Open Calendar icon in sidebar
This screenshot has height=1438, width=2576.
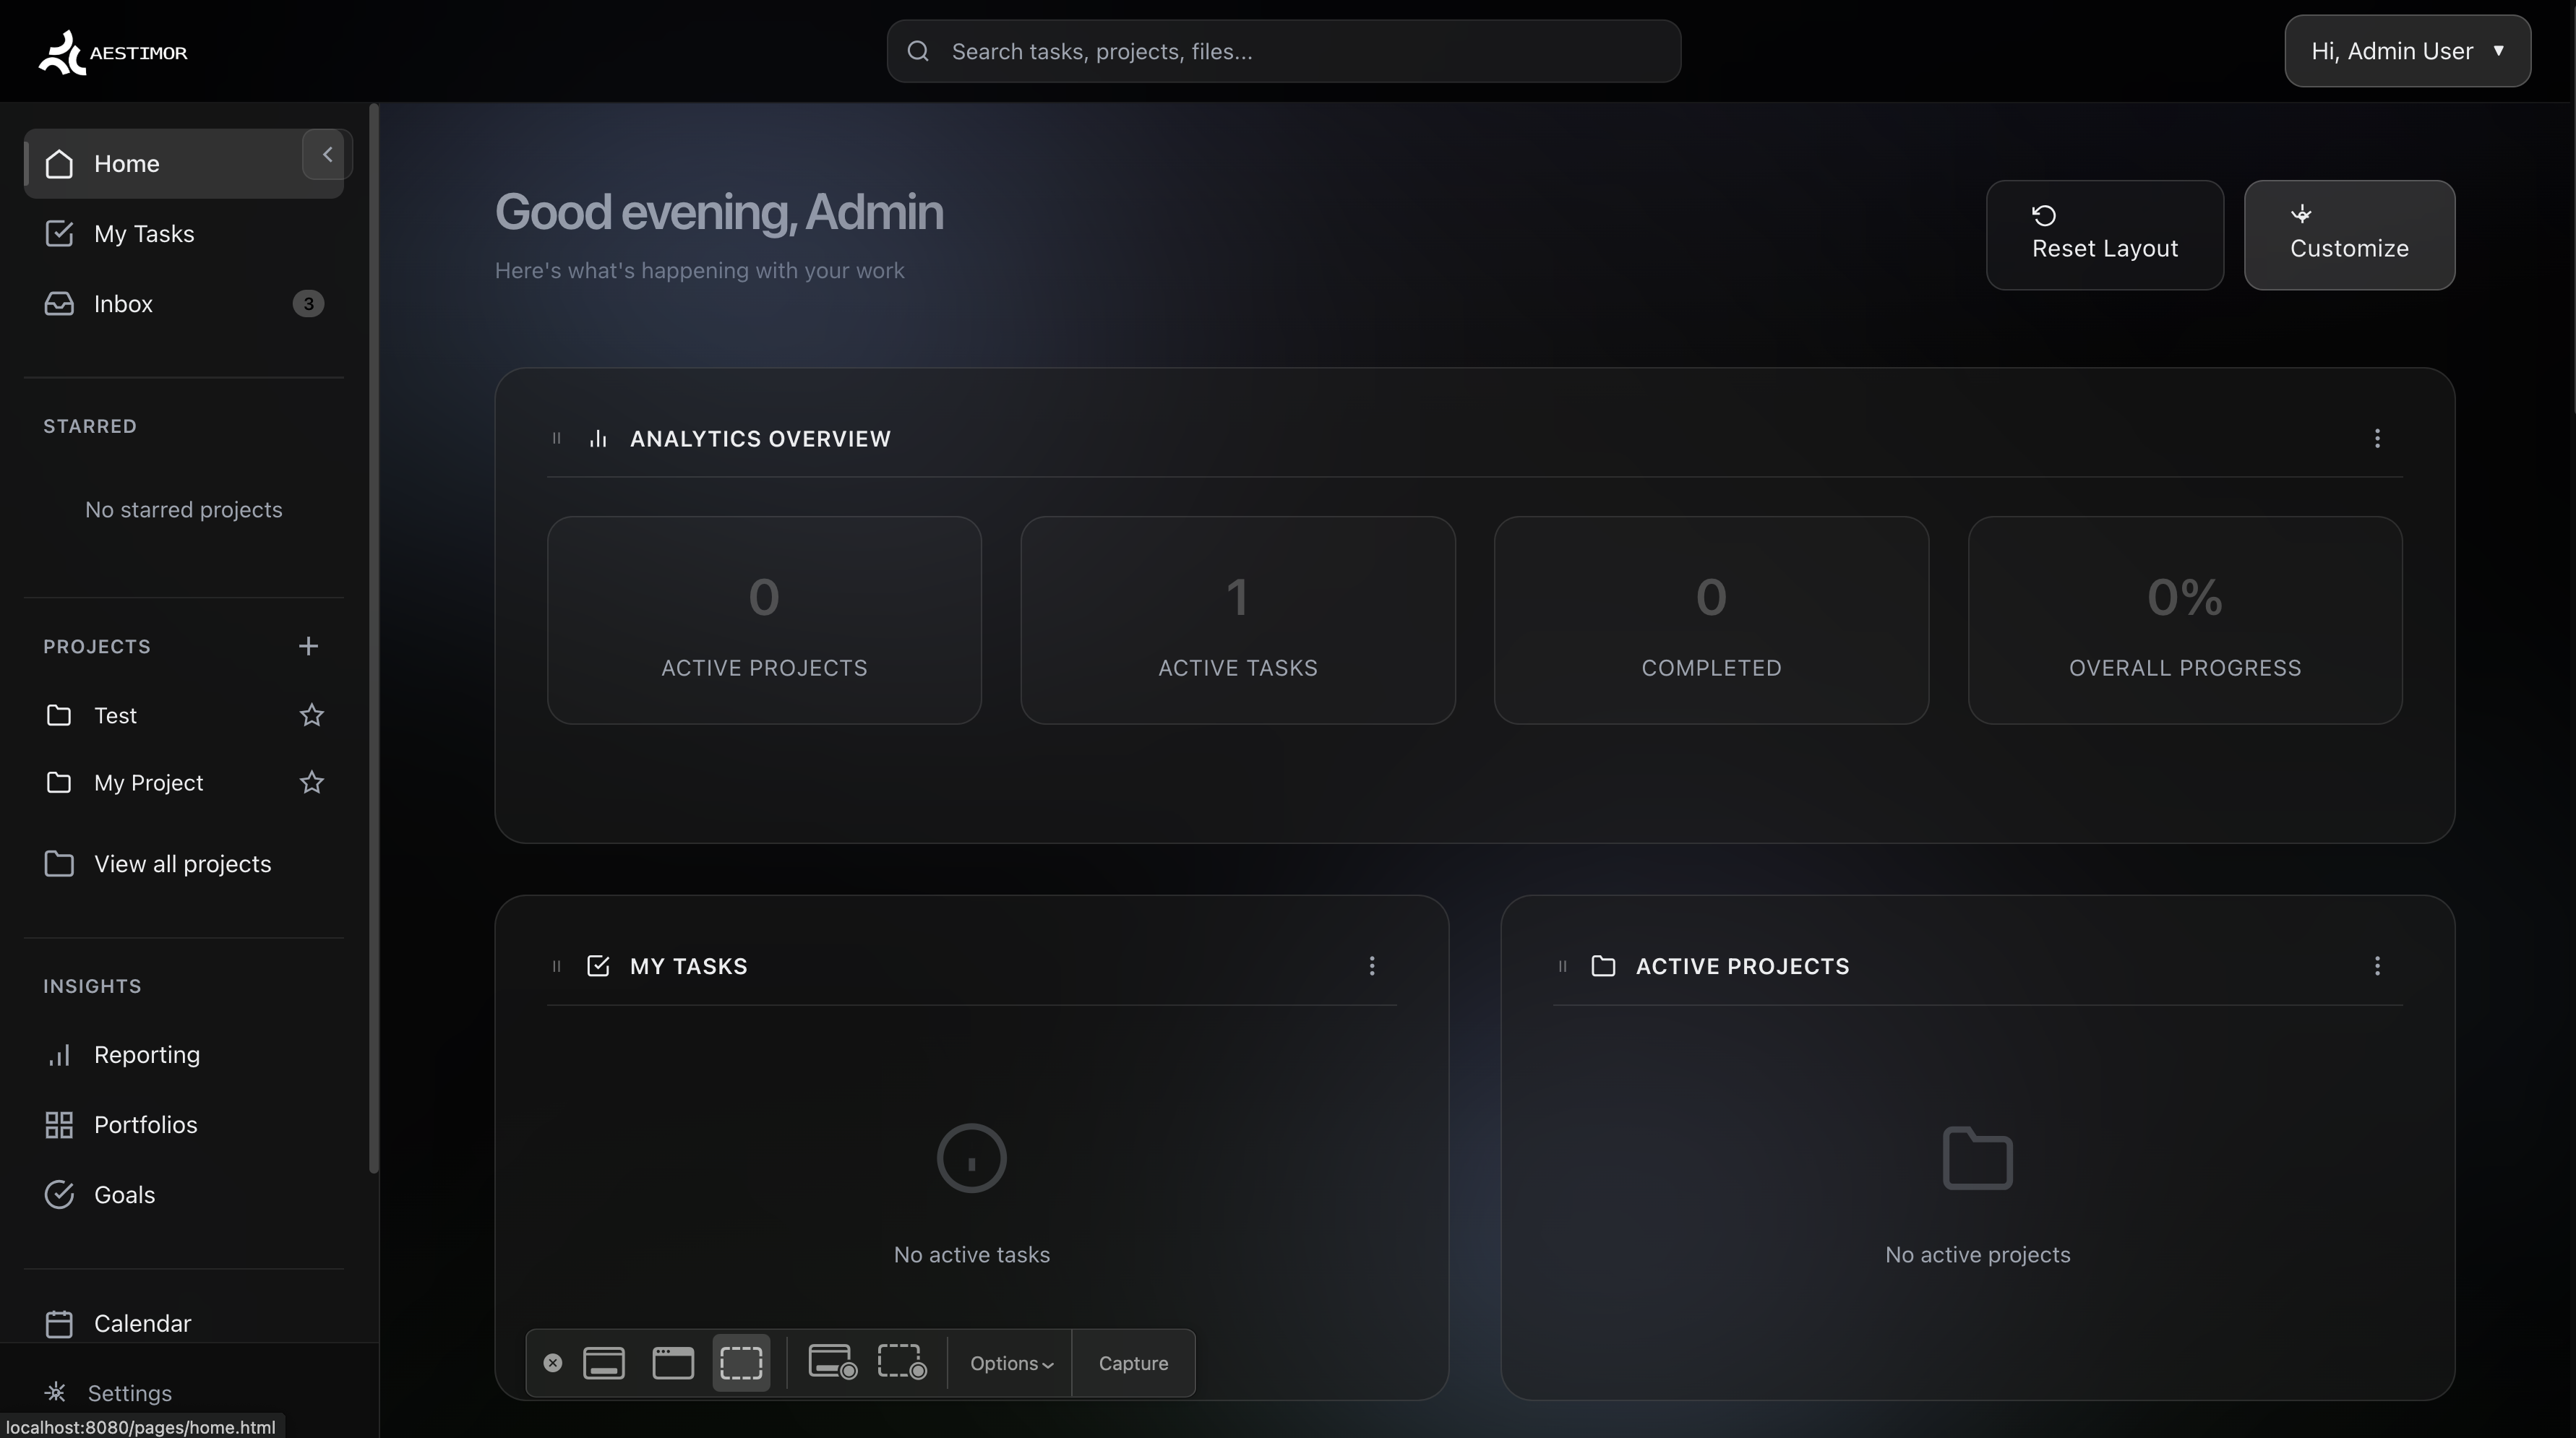point(59,1324)
